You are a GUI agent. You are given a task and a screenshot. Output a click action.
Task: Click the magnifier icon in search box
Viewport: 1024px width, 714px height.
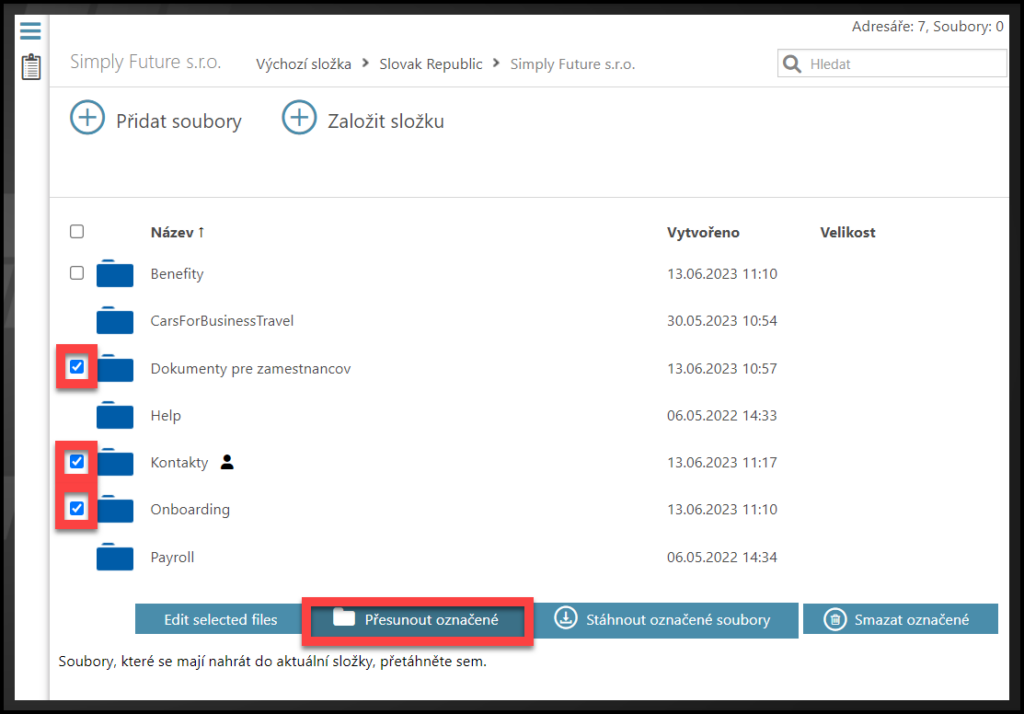pos(792,64)
